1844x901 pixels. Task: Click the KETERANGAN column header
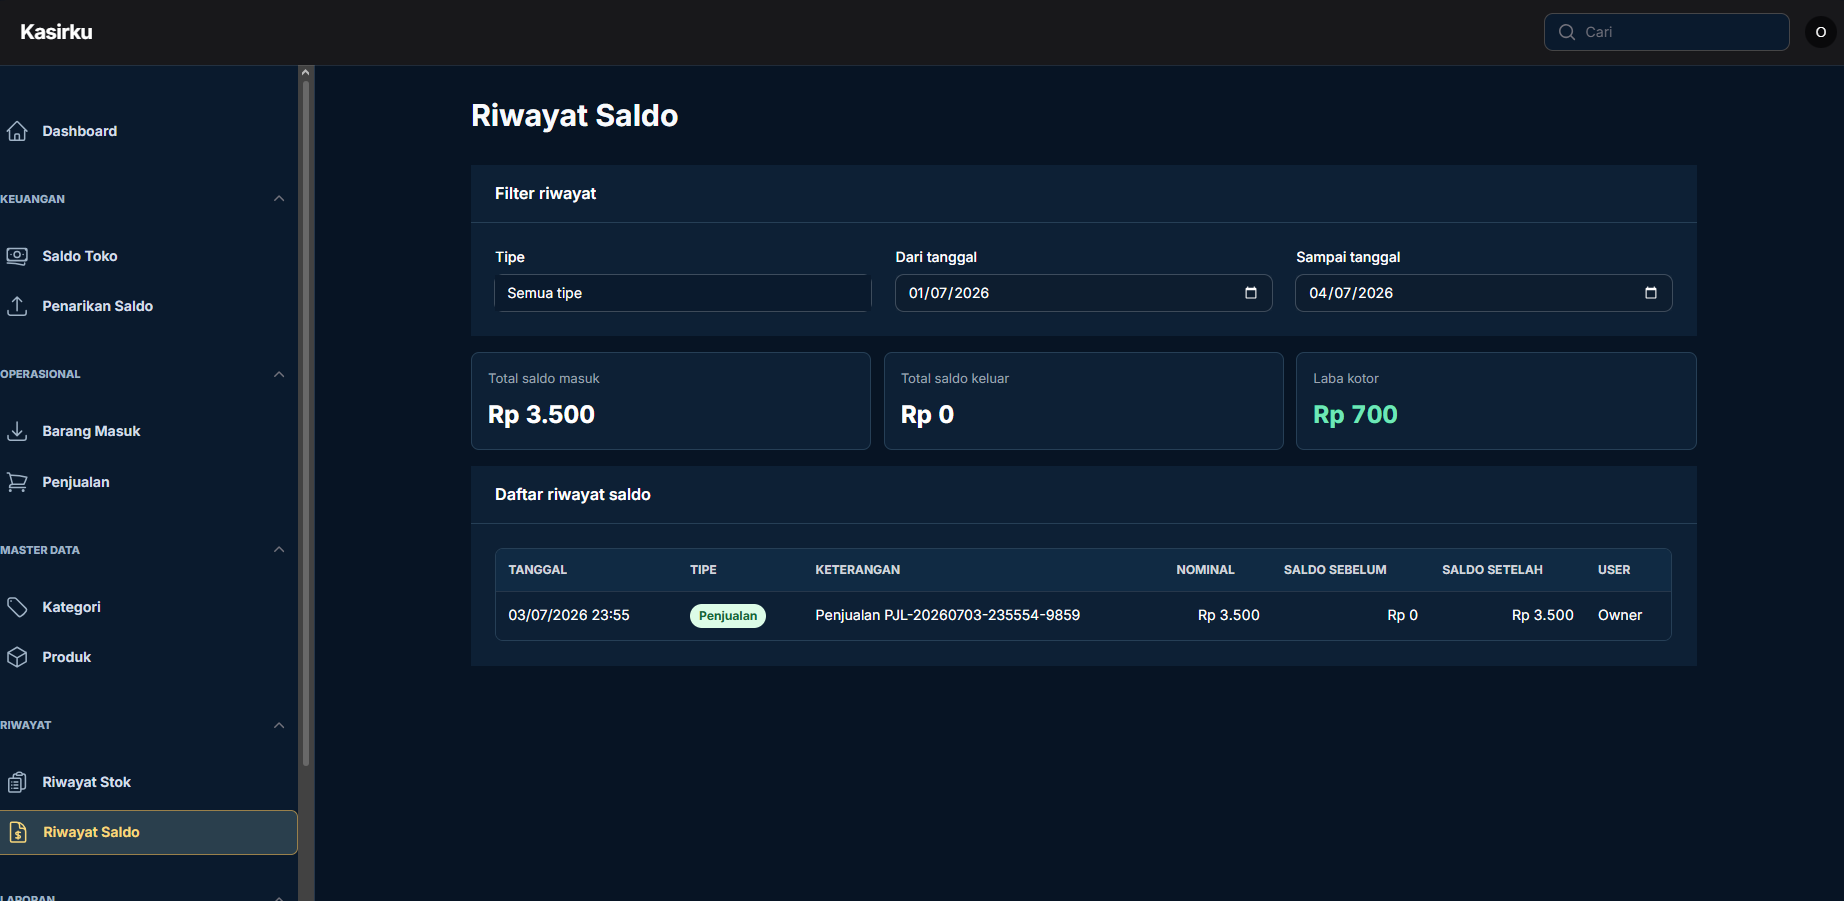click(857, 570)
